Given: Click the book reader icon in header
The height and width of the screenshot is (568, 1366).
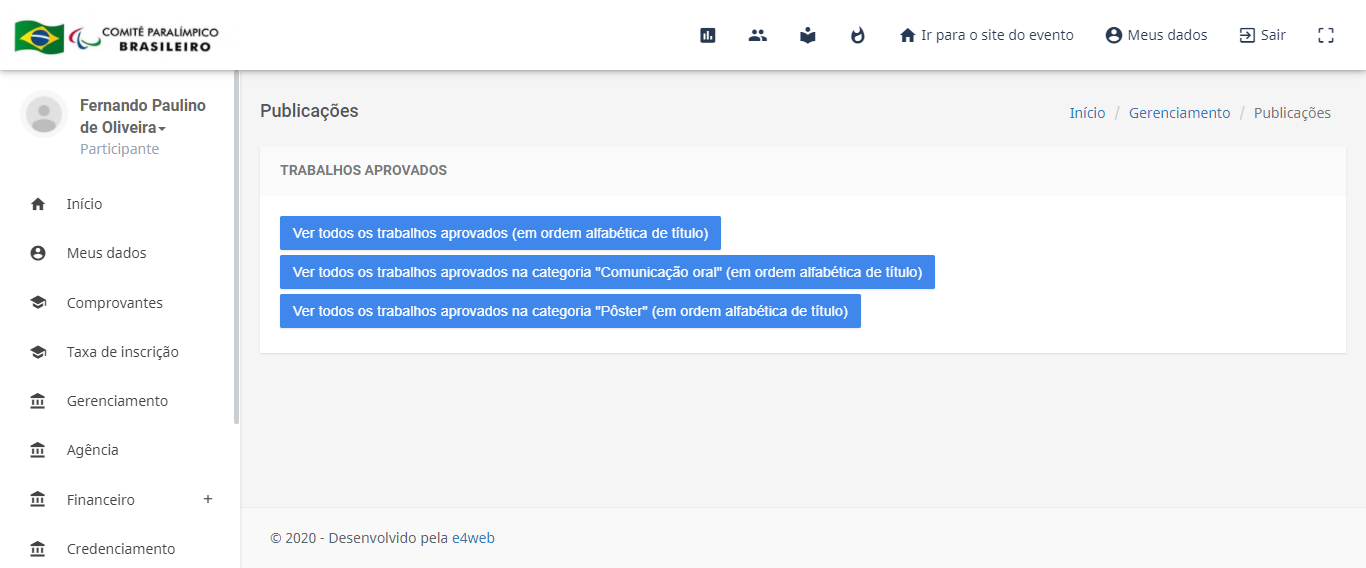Looking at the screenshot, I should tap(808, 35).
